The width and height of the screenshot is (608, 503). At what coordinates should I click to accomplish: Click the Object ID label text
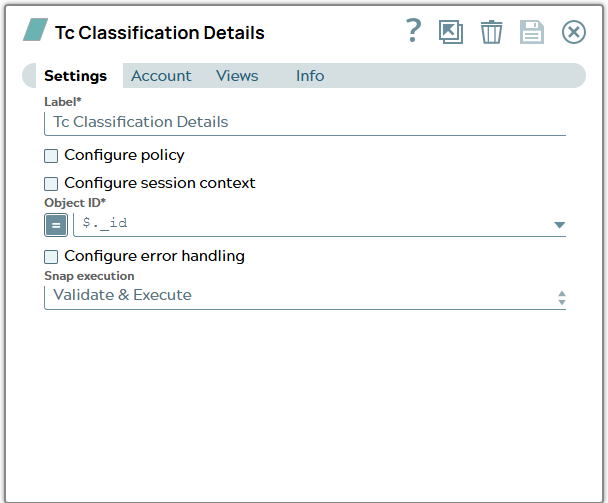75,202
